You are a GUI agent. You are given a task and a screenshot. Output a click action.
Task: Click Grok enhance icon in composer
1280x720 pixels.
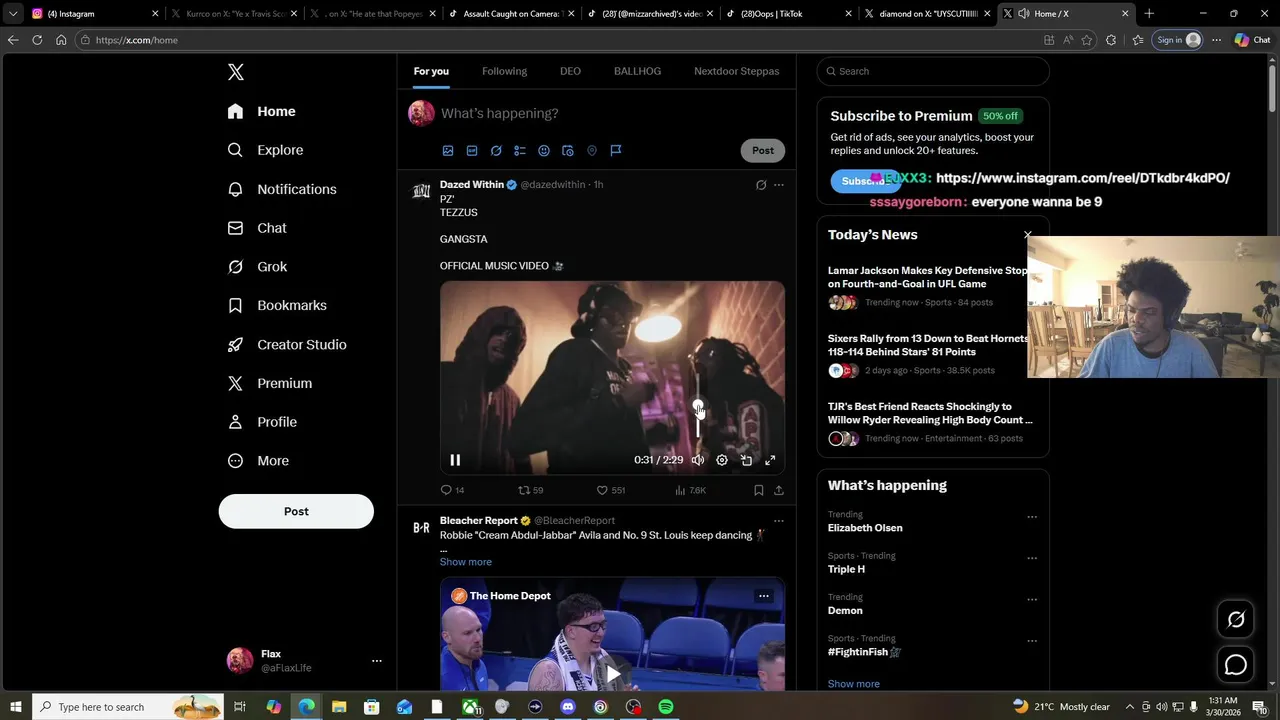coord(496,151)
